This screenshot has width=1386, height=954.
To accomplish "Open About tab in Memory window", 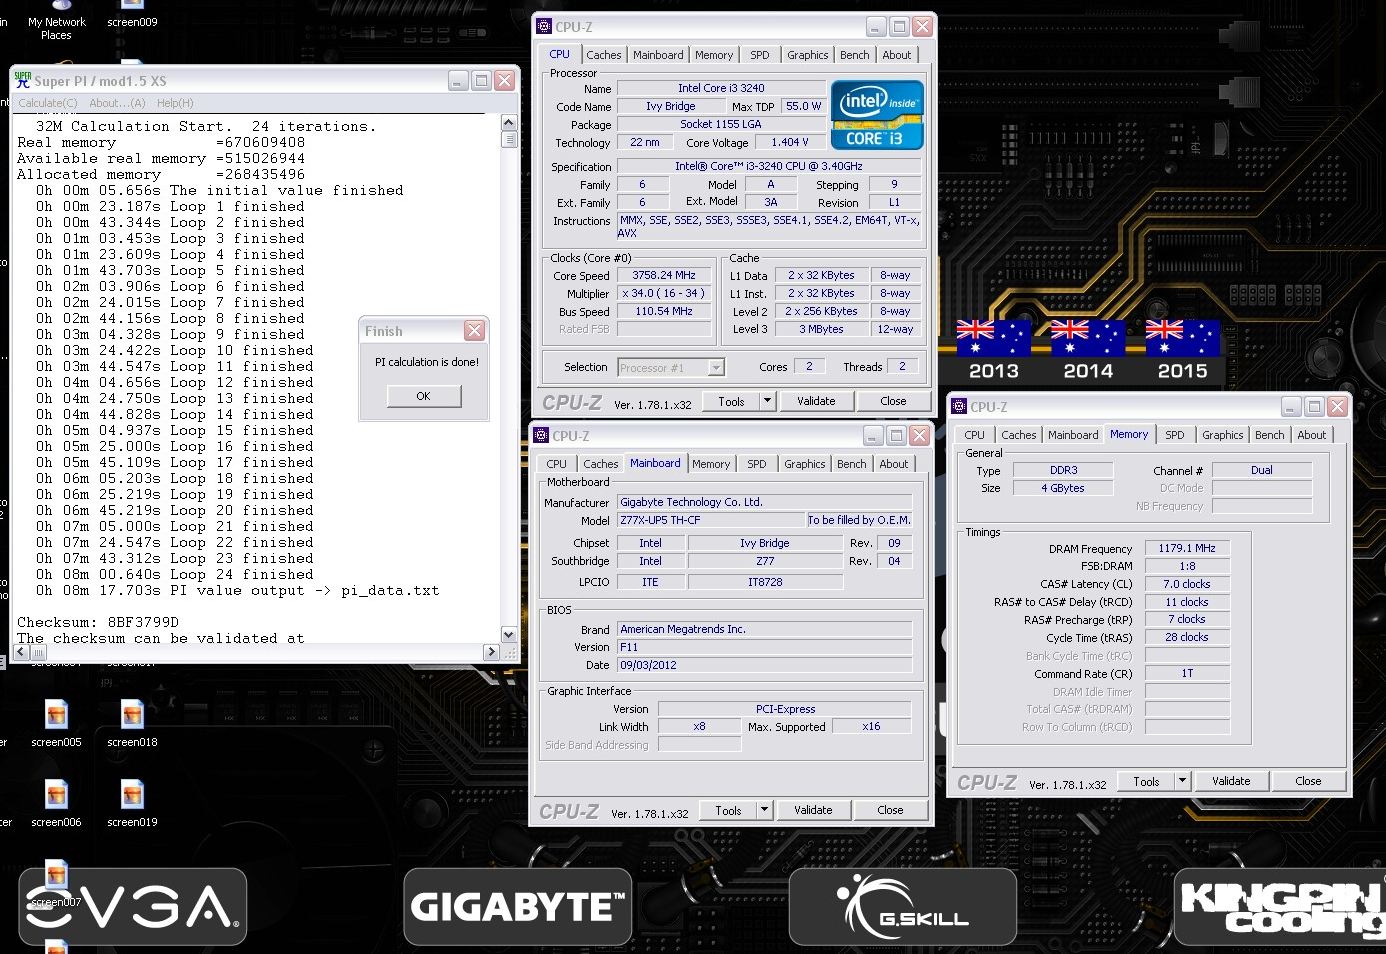I will (1312, 435).
